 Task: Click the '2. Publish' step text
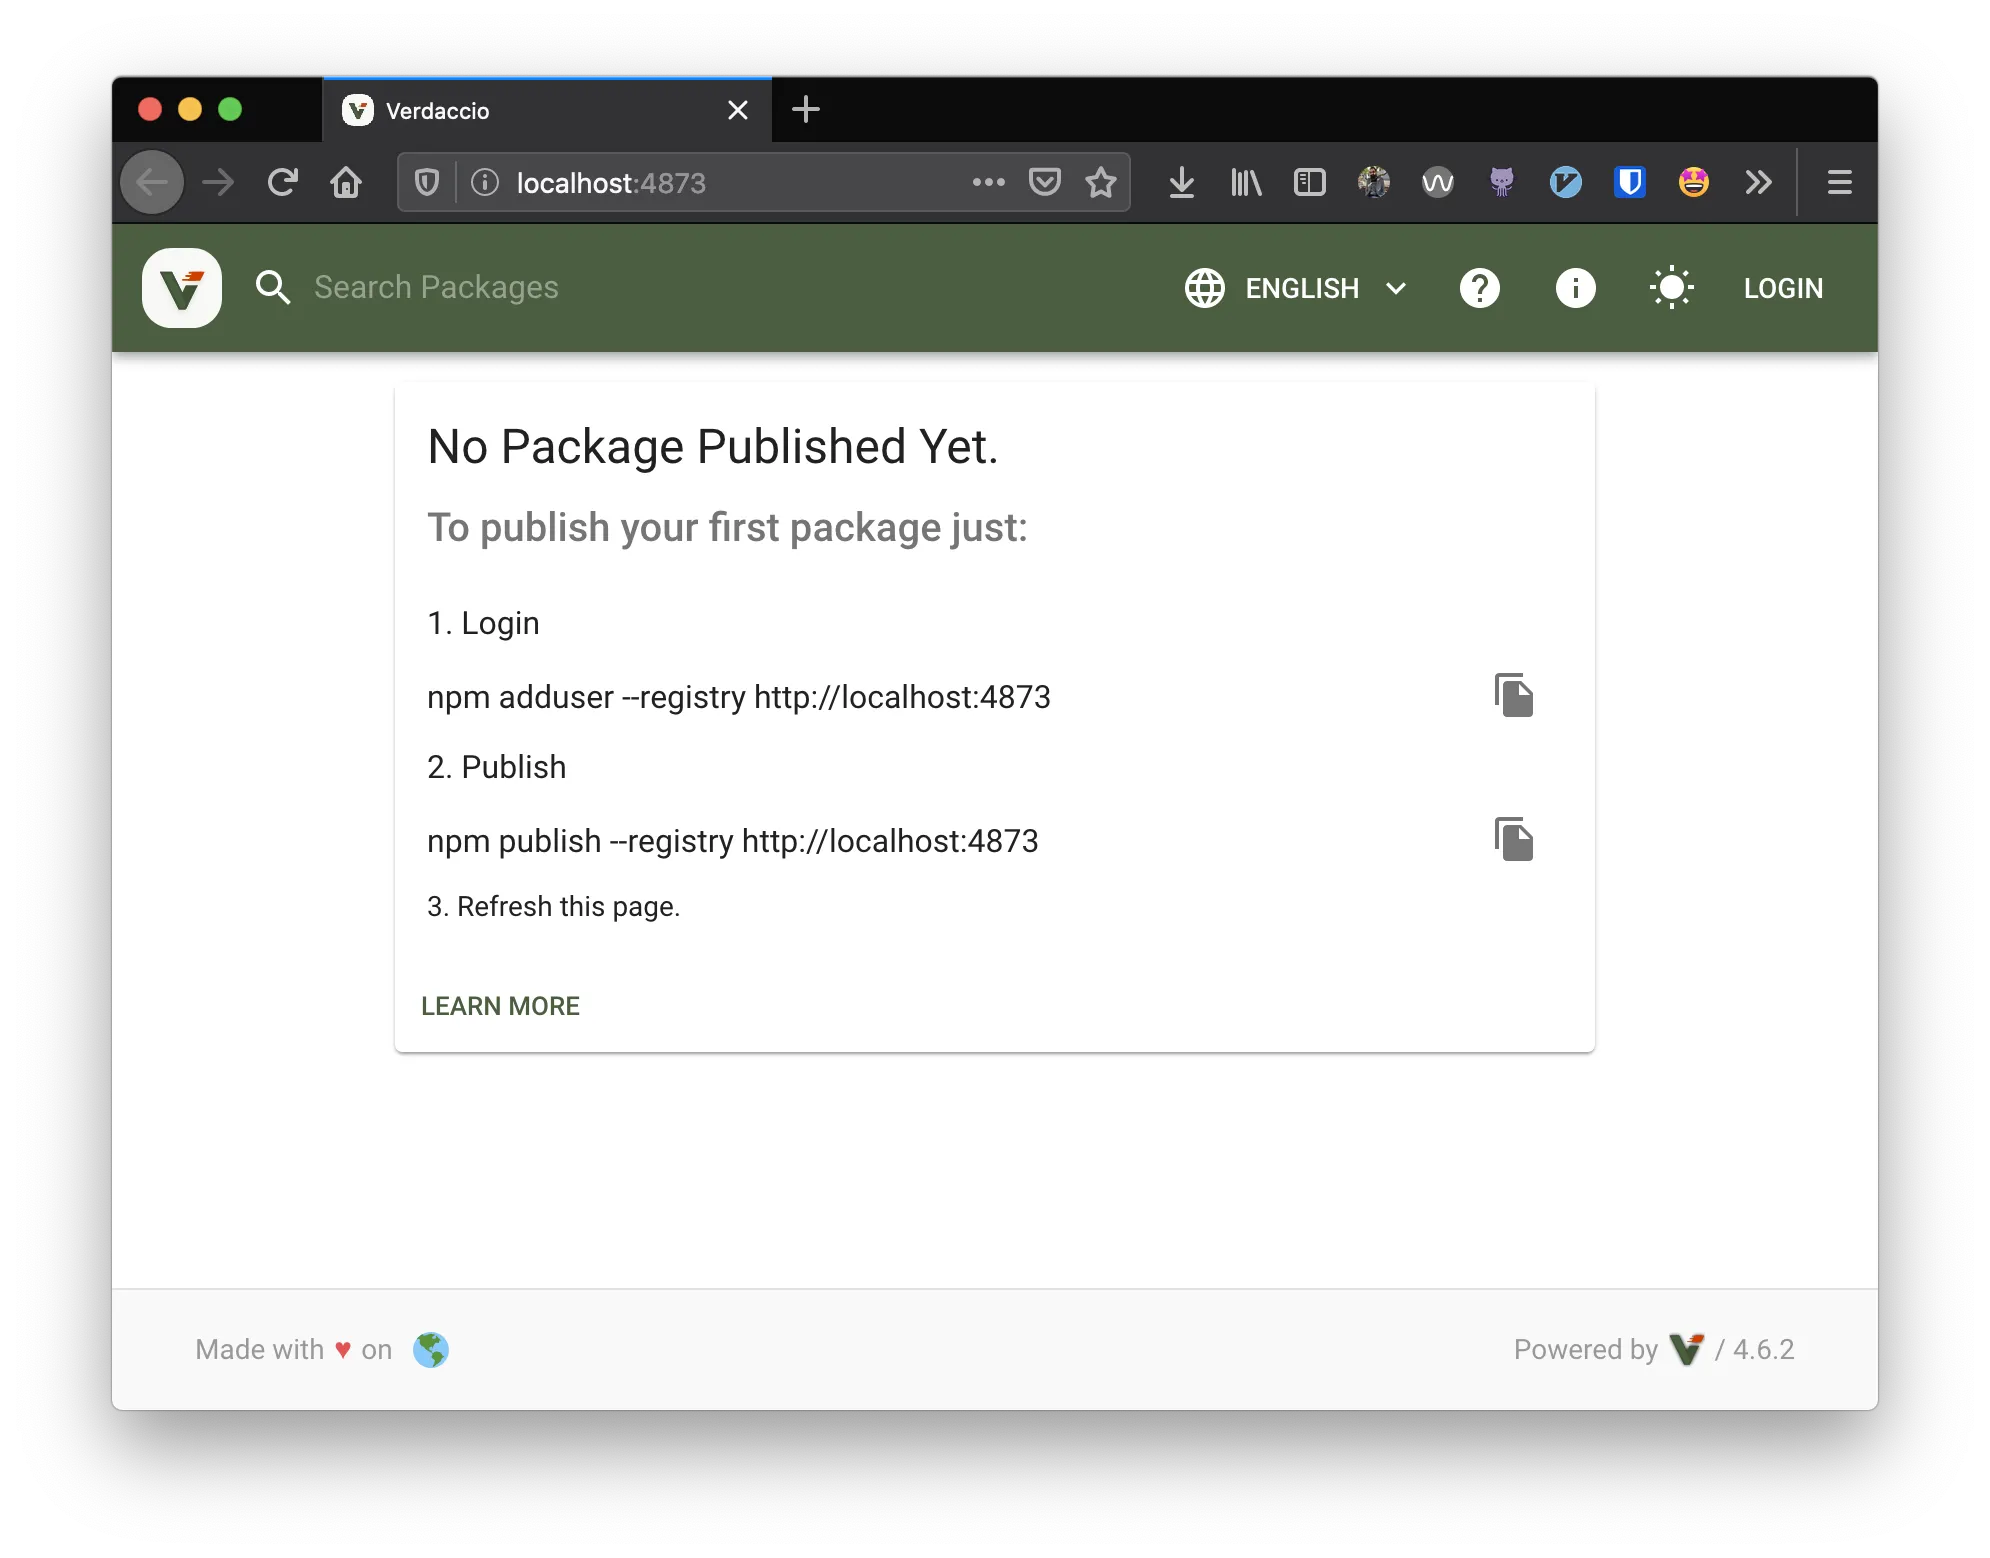coord(496,767)
